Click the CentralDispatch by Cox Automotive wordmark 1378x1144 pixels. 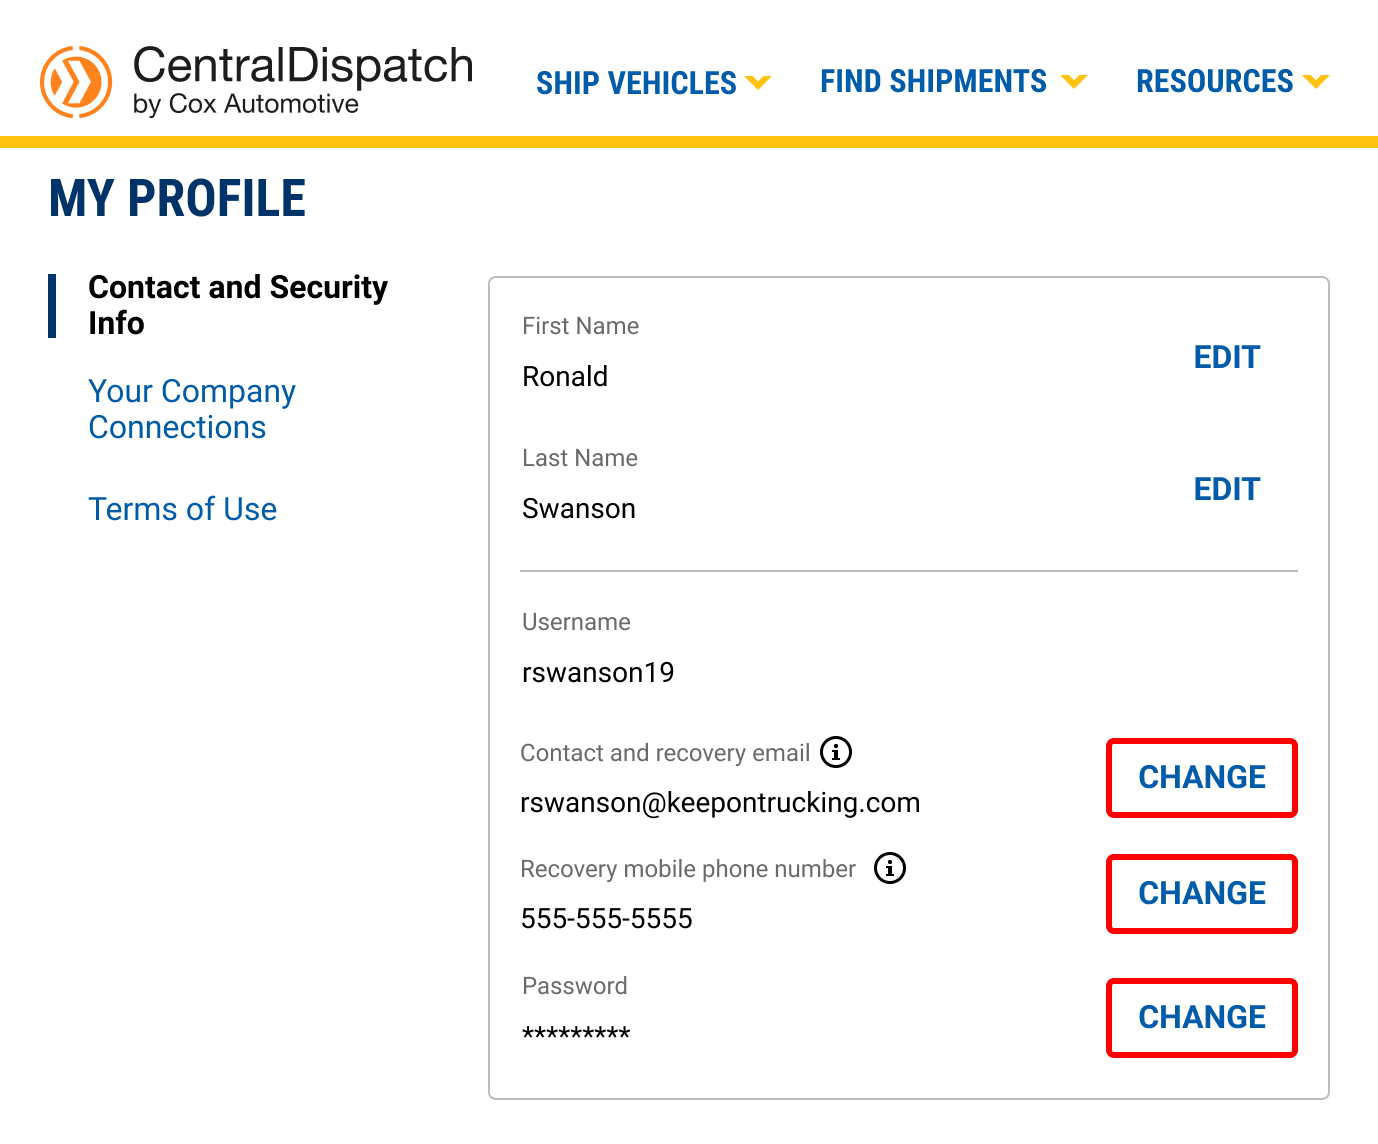pos(302,80)
